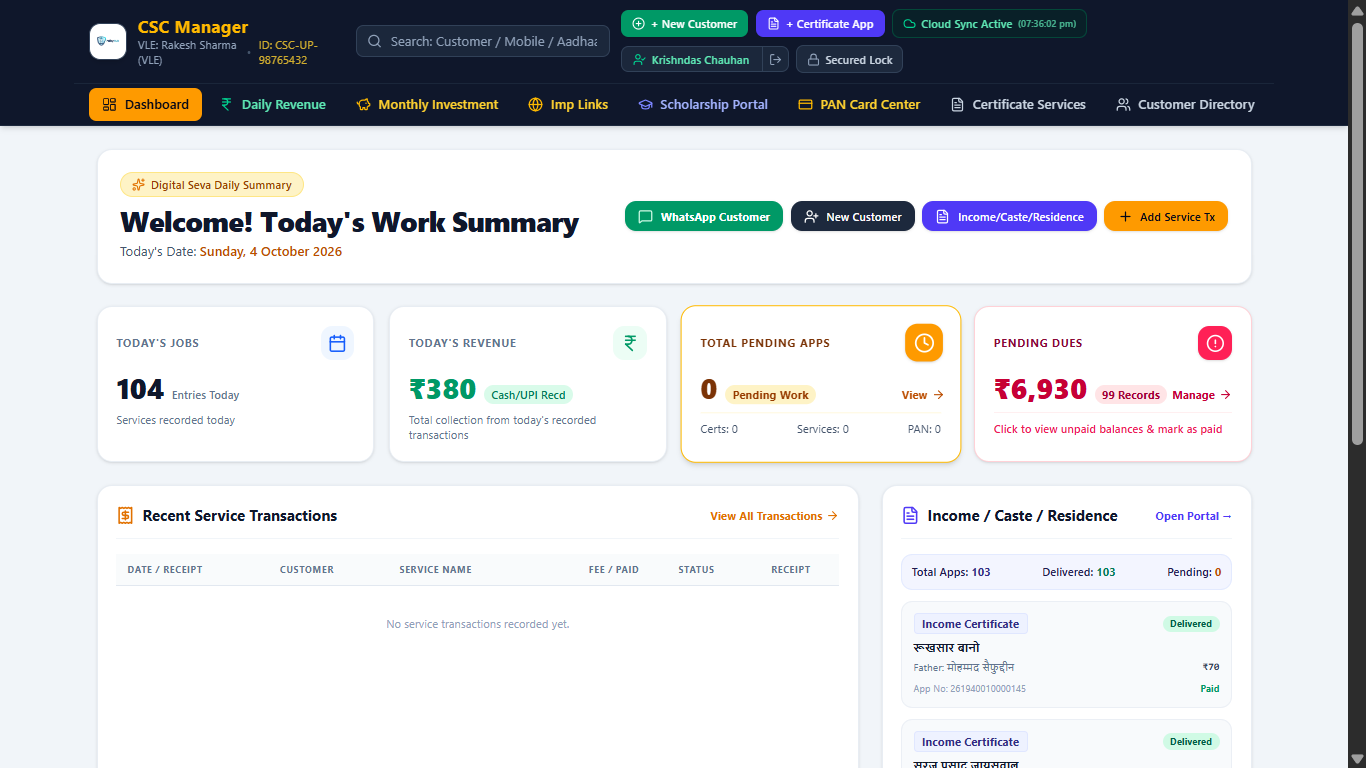The height and width of the screenshot is (768, 1366).
Task: Click the STATUS column header
Action: click(x=696, y=570)
